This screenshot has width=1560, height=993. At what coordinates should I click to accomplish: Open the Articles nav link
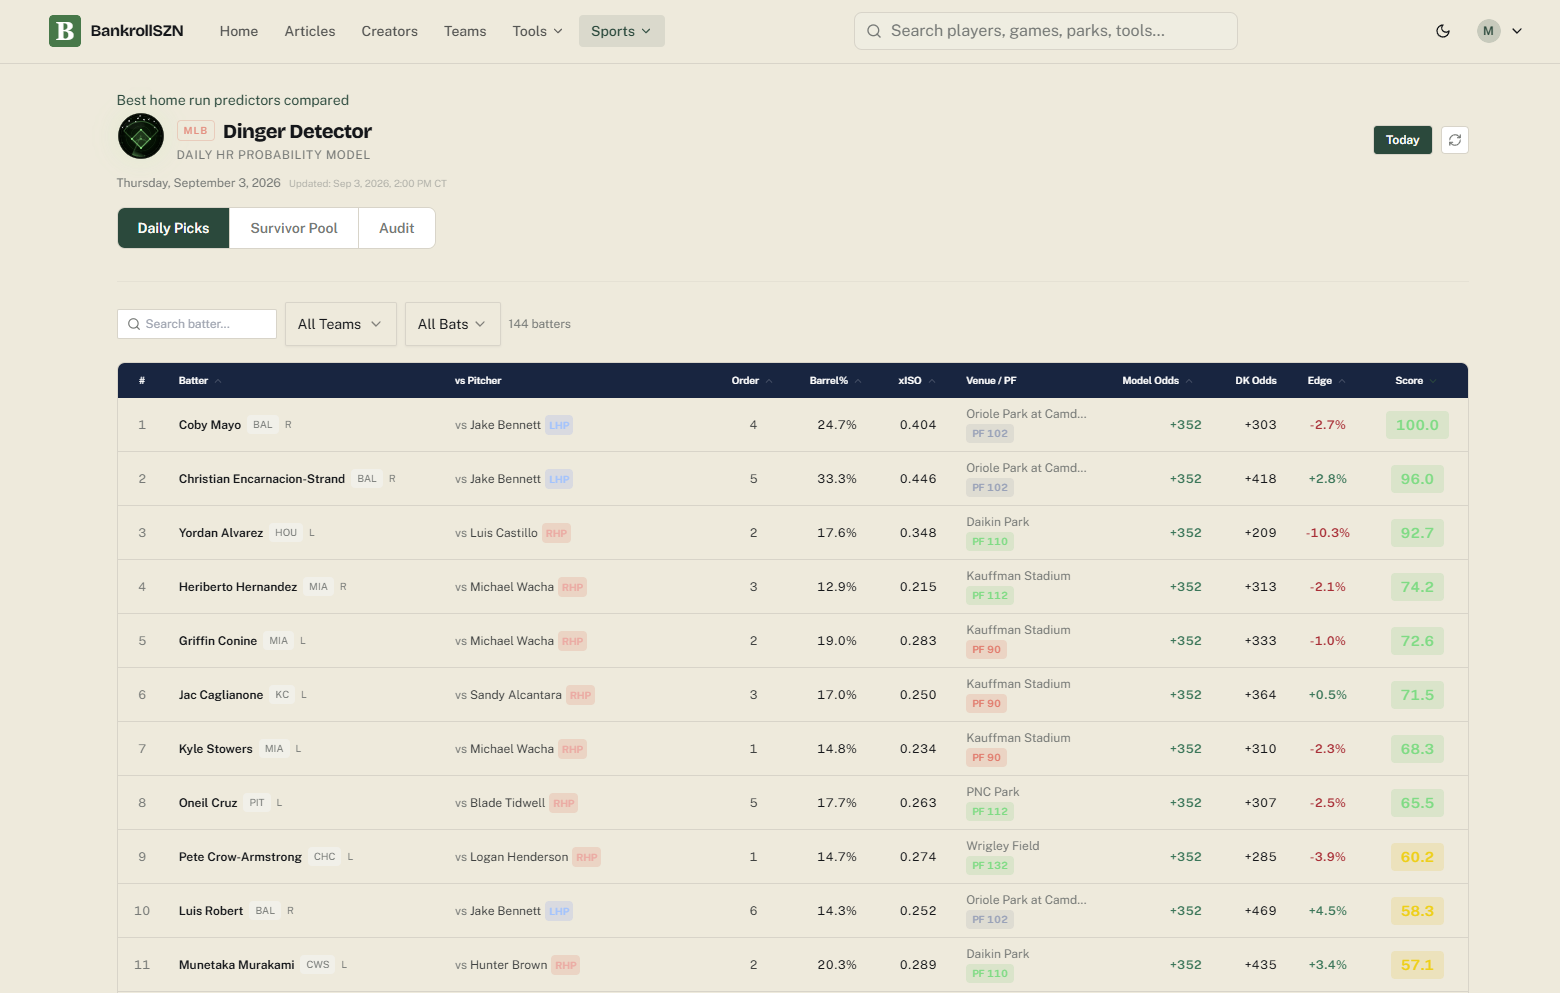click(x=310, y=31)
